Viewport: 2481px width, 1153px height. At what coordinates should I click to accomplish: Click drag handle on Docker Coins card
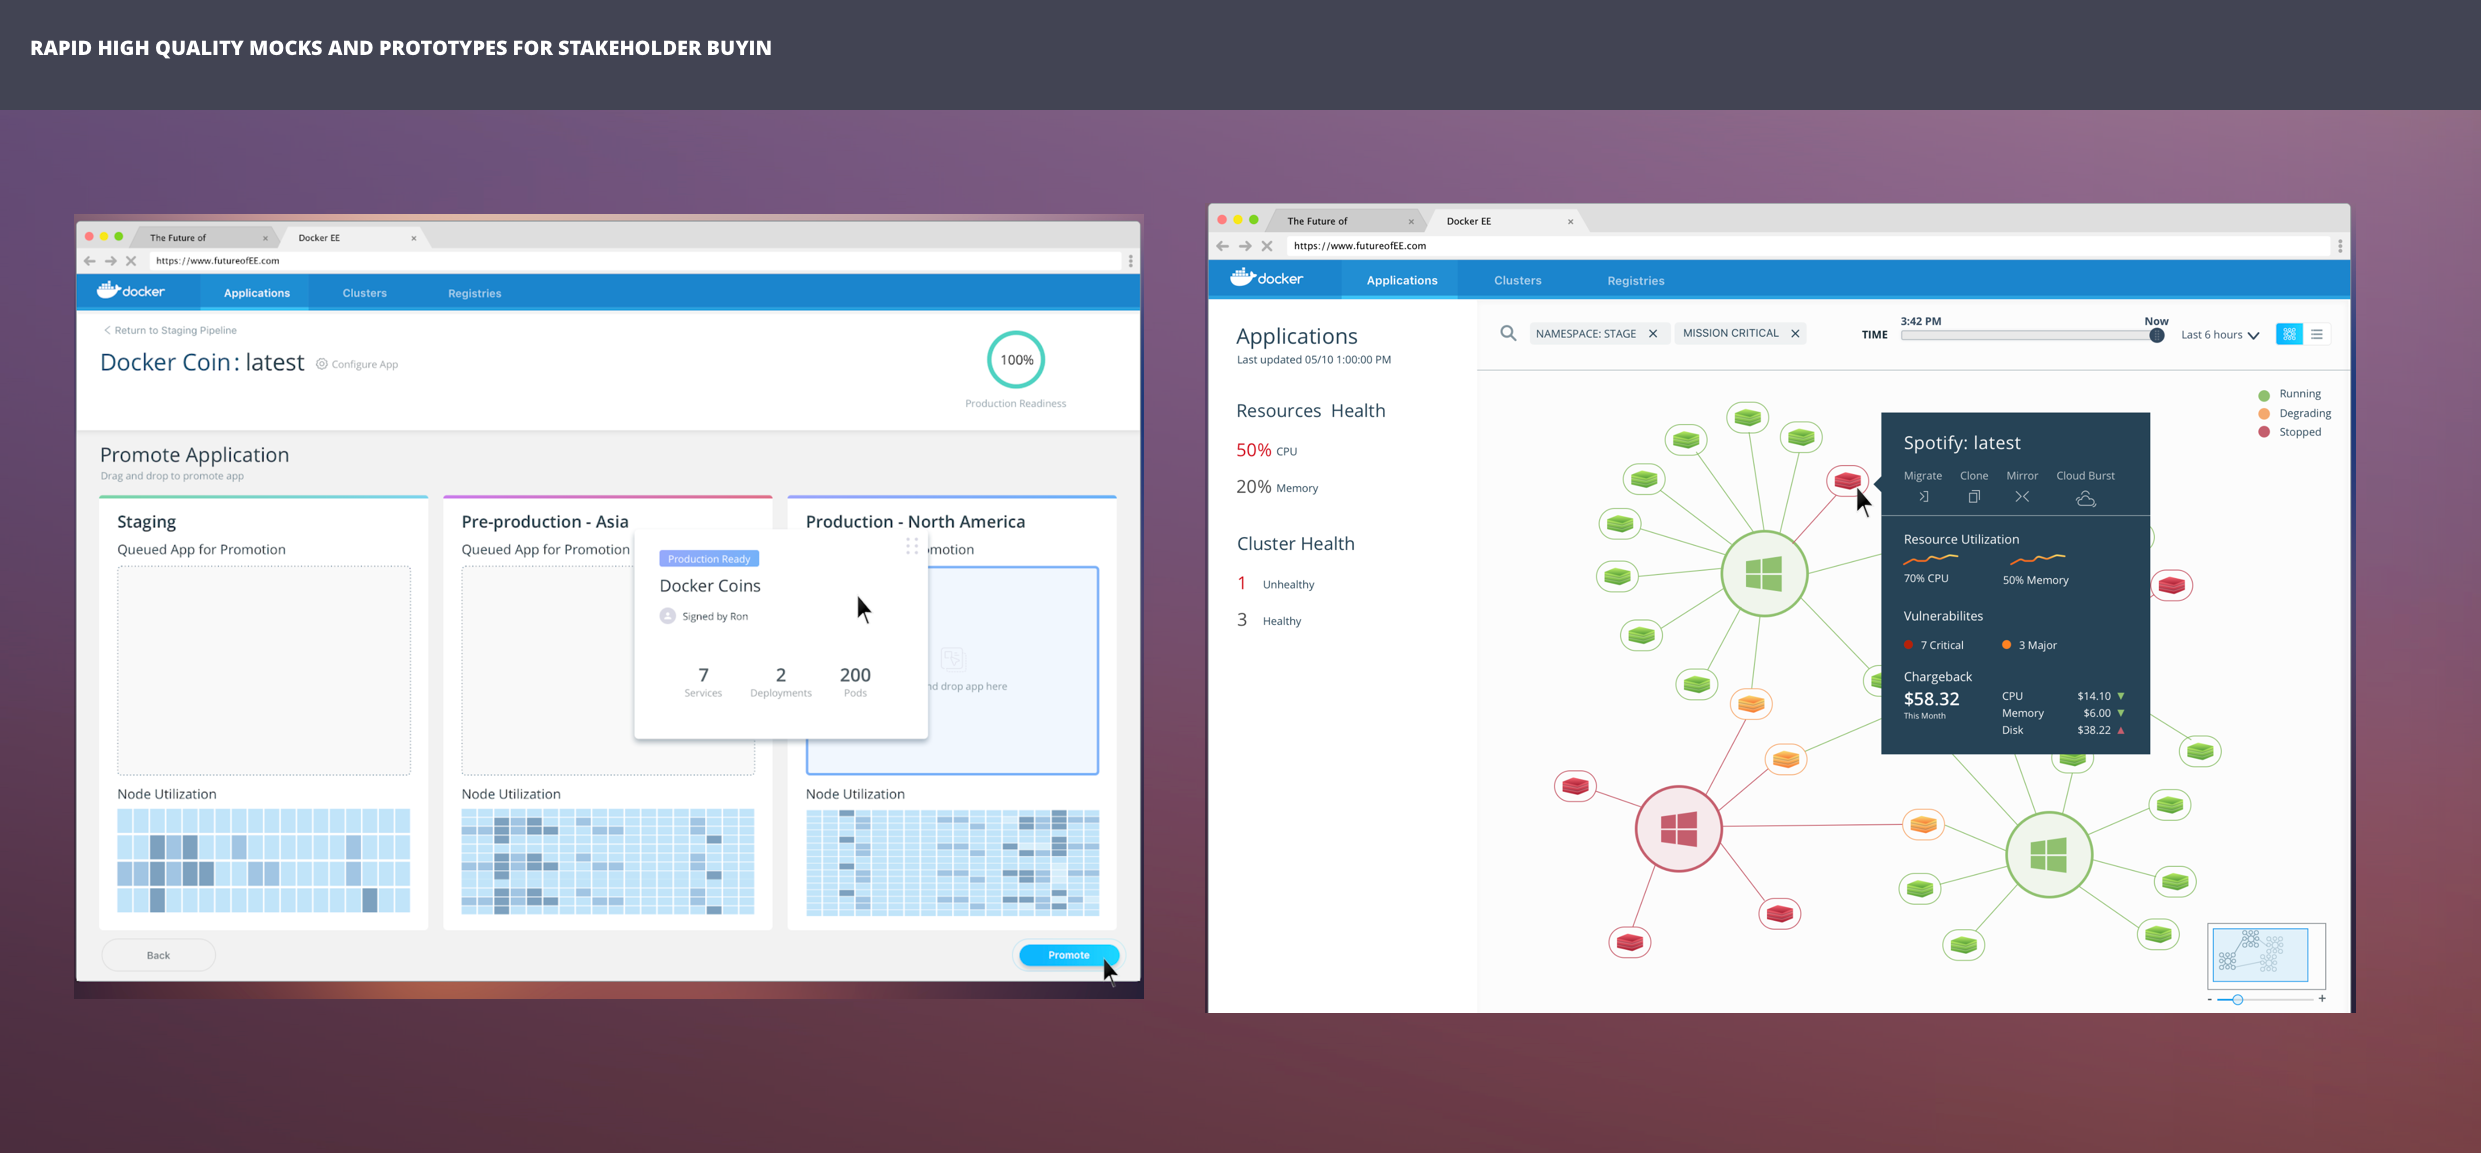tap(912, 546)
